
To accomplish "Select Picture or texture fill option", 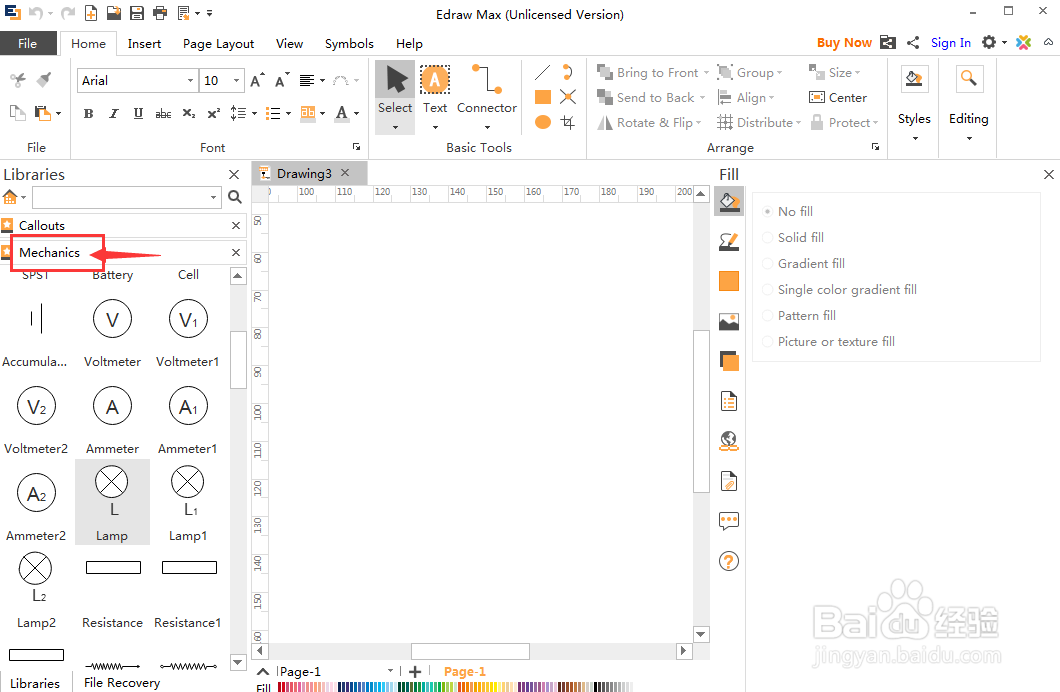I will [x=767, y=341].
